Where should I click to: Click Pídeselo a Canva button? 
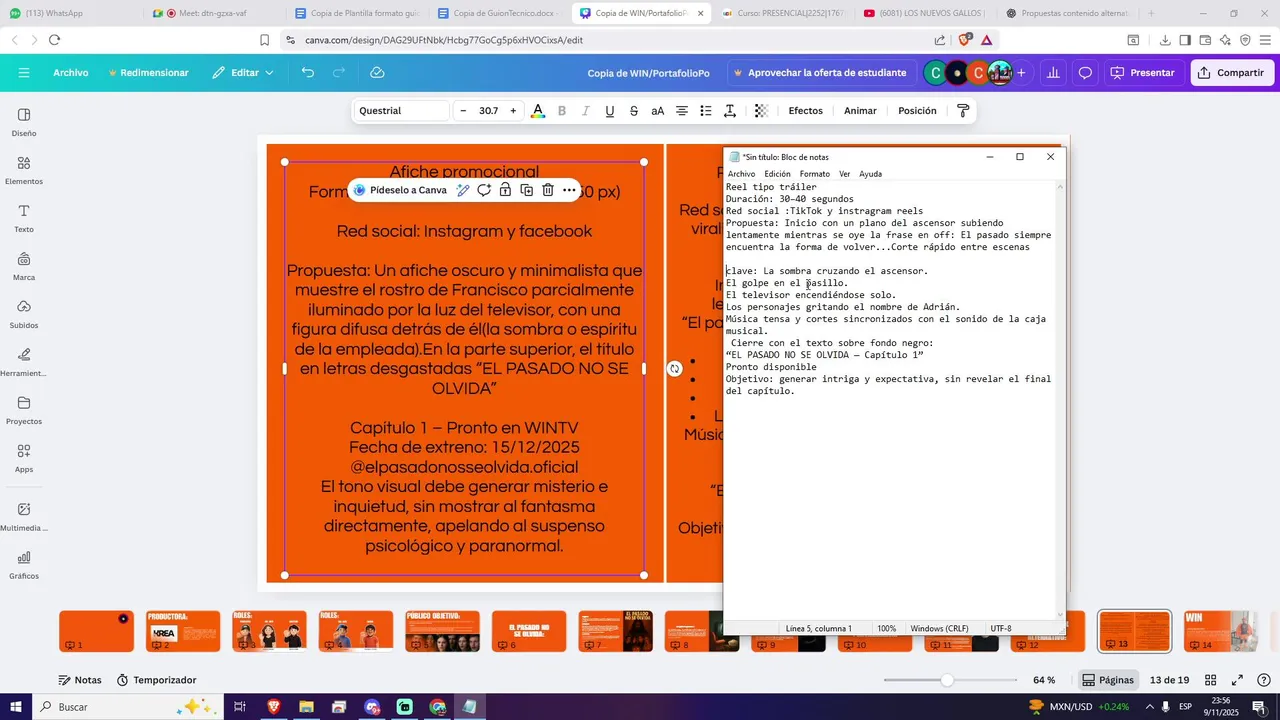click(x=400, y=190)
